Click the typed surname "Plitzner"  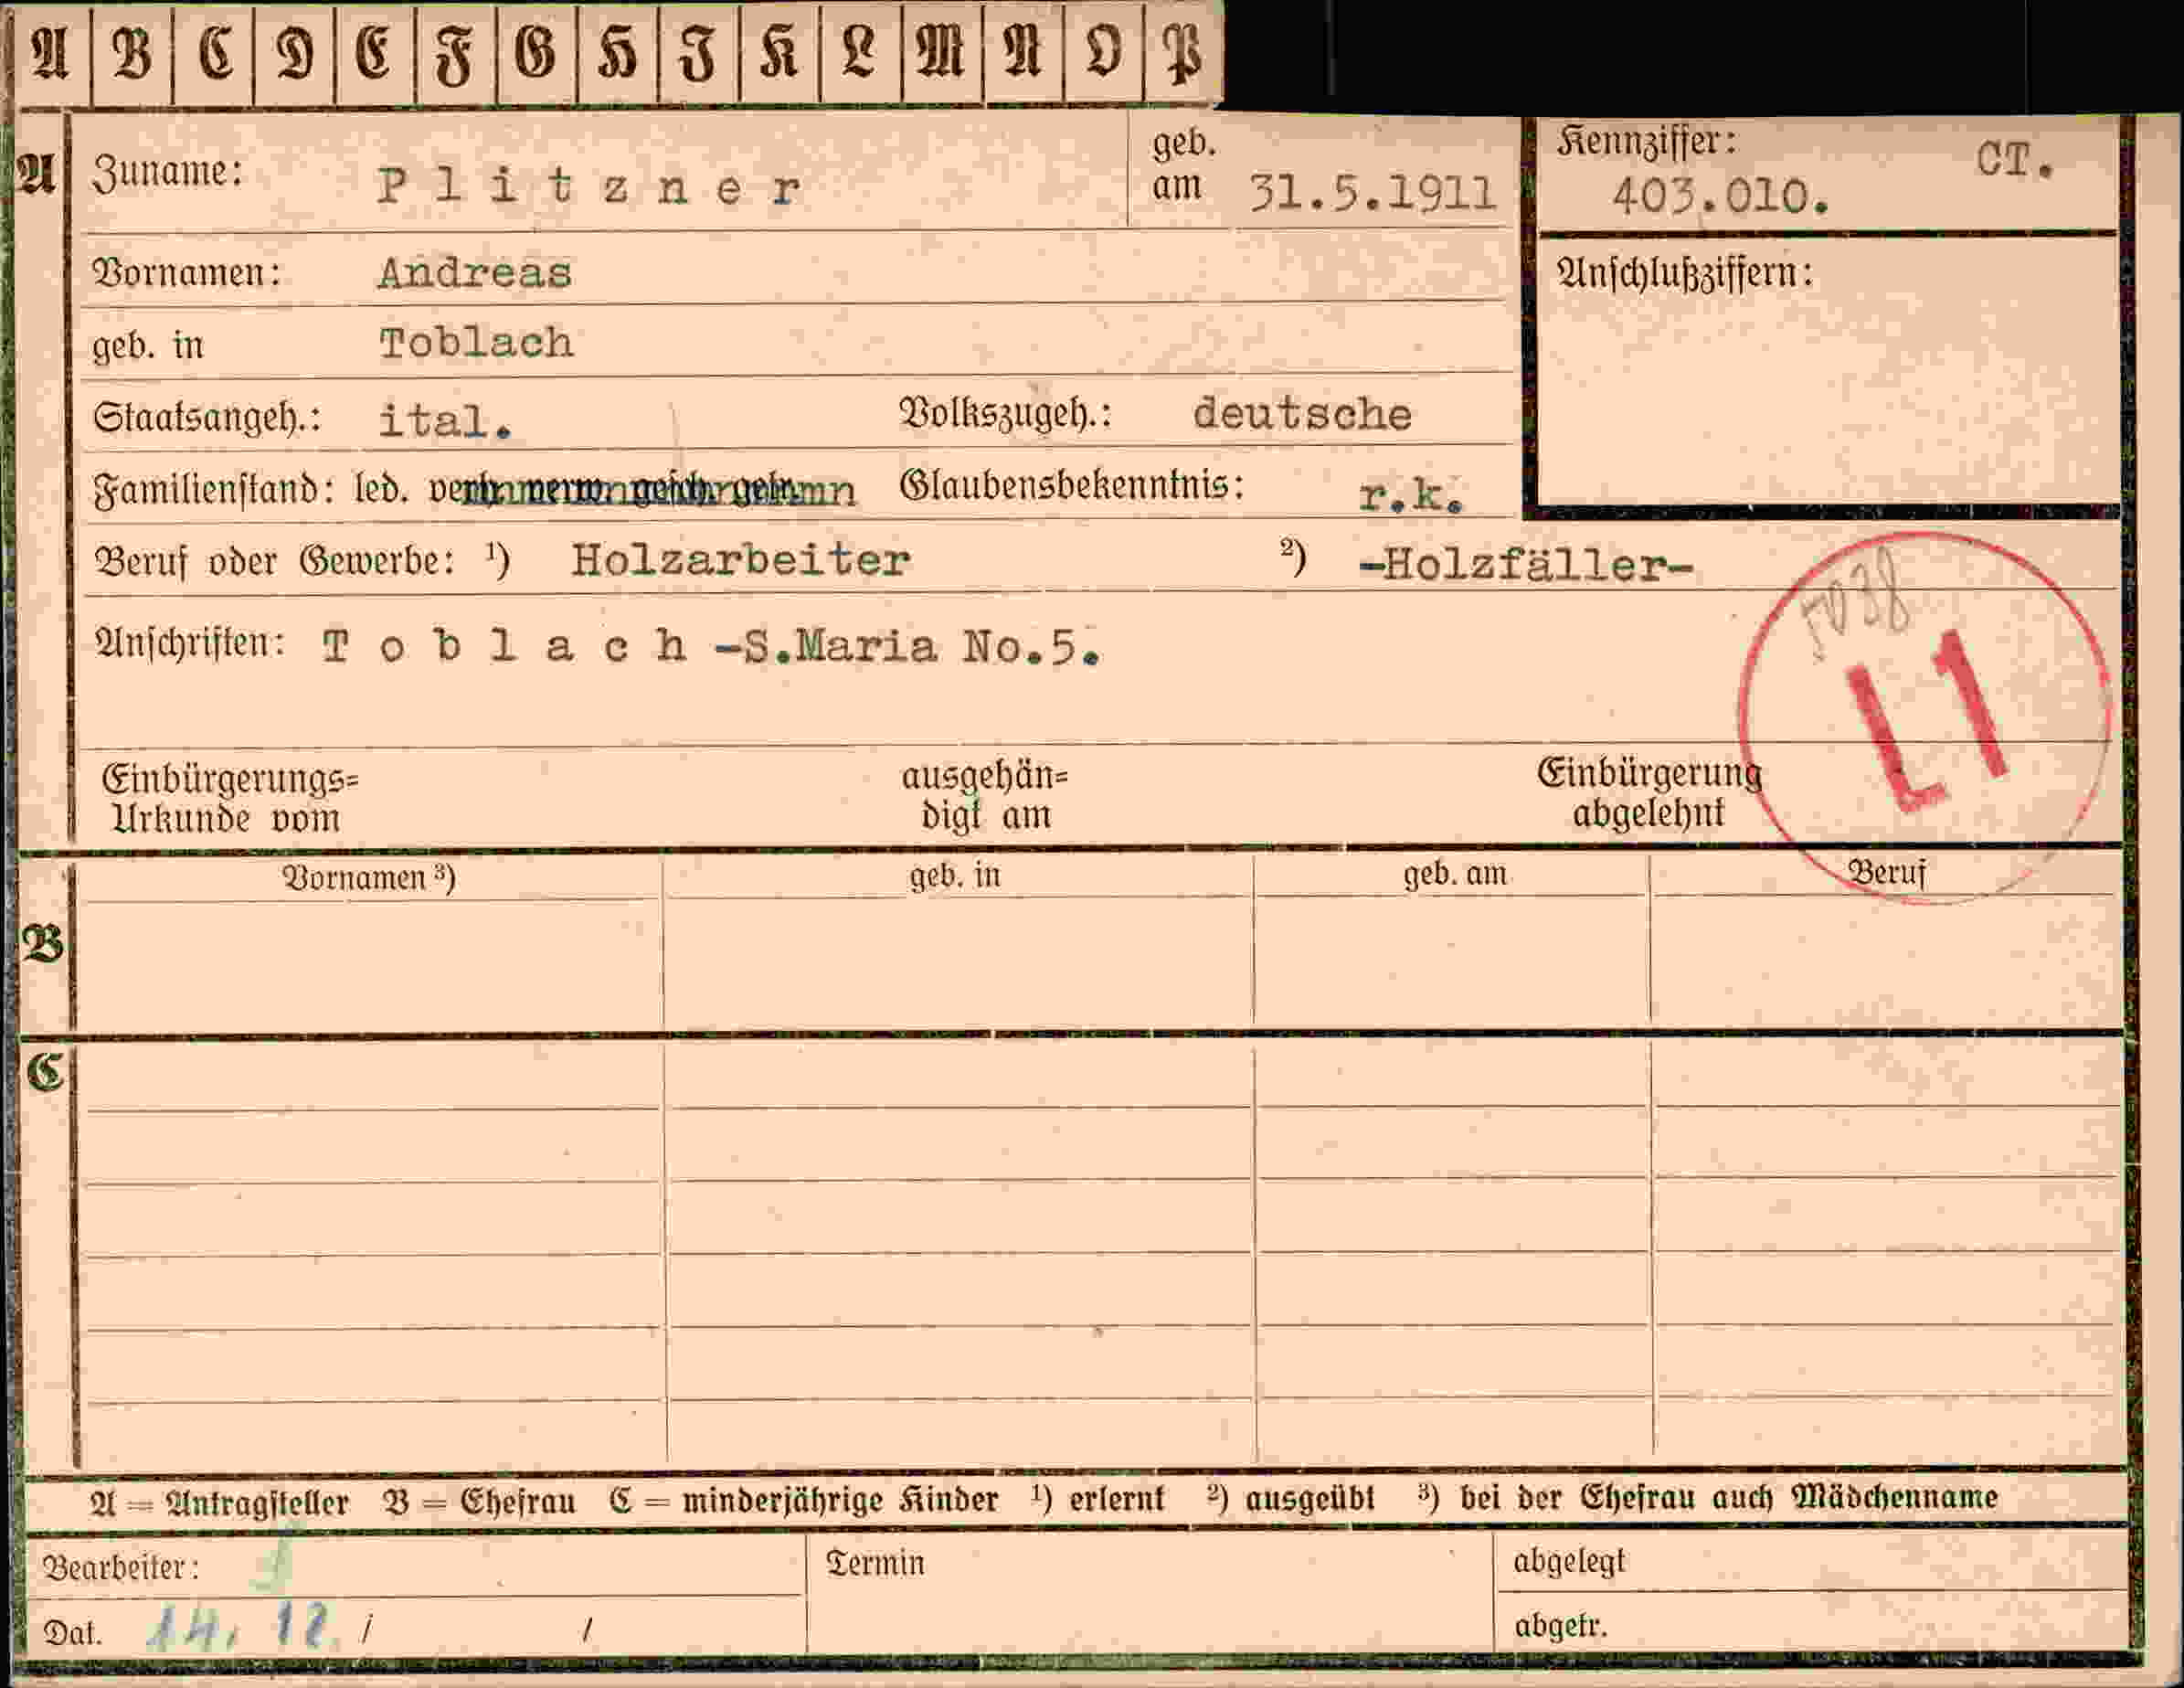[x=589, y=187]
